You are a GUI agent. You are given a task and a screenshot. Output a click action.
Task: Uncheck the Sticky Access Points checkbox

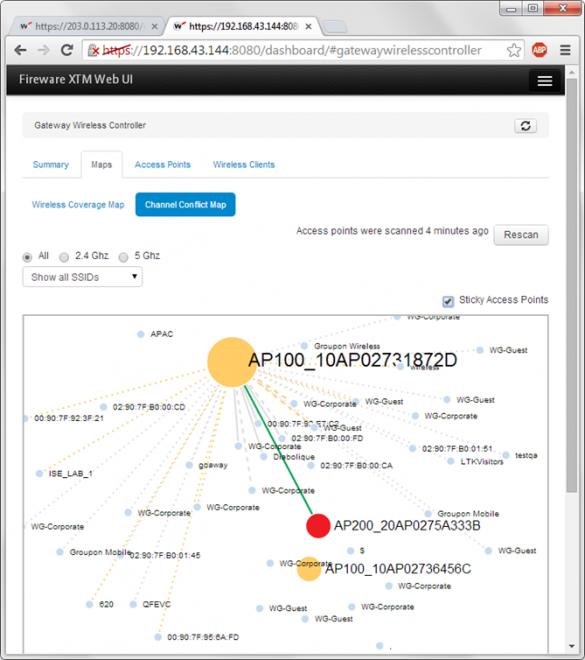click(x=448, y=301)
